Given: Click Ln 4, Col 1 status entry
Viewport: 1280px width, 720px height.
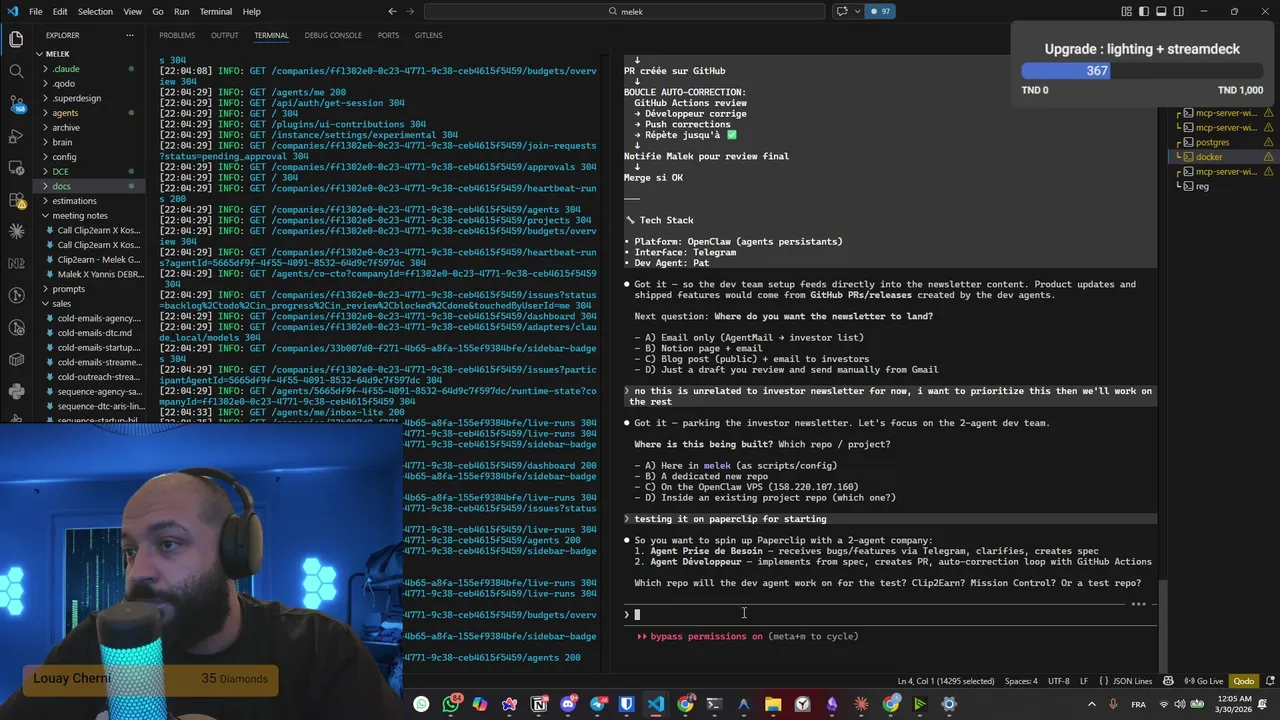Looking at the screenshot, I should coord(946,681).
